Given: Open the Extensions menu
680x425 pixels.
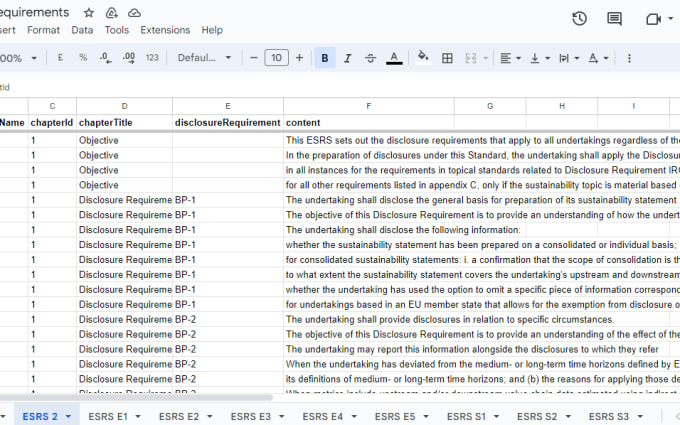Looking at the screenshot, I should point(165,30).
